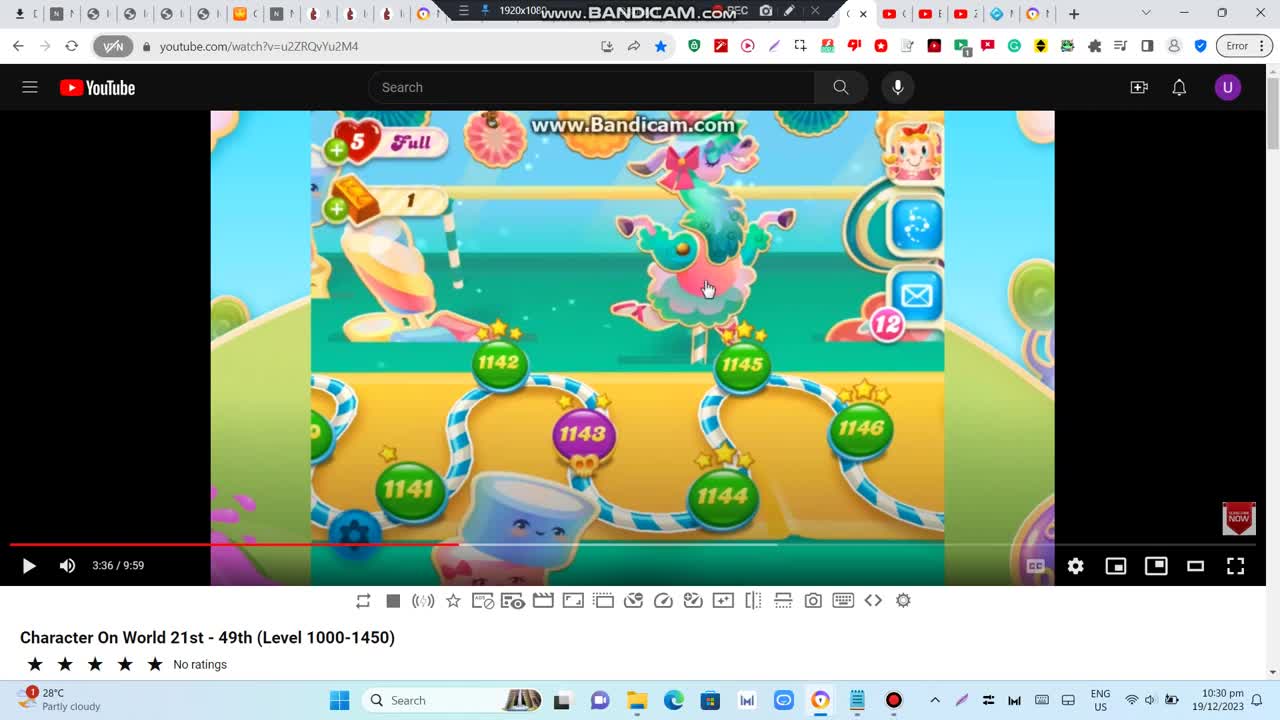Open the Extensions puzzle icon

coord(1094,46)
